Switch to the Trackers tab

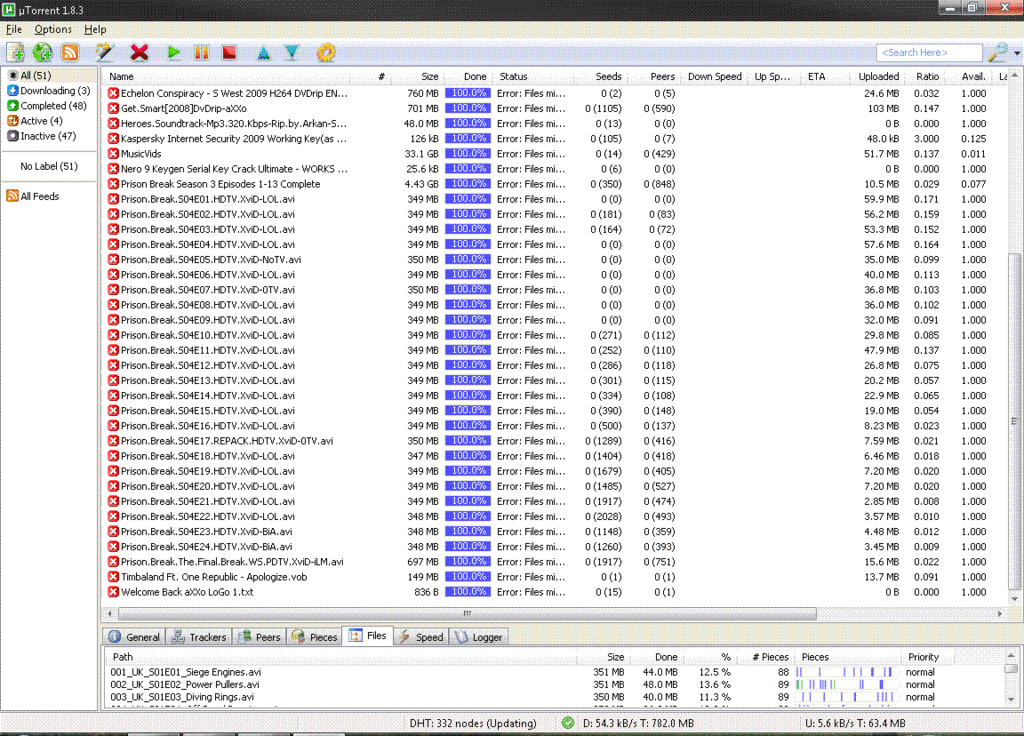199,637
